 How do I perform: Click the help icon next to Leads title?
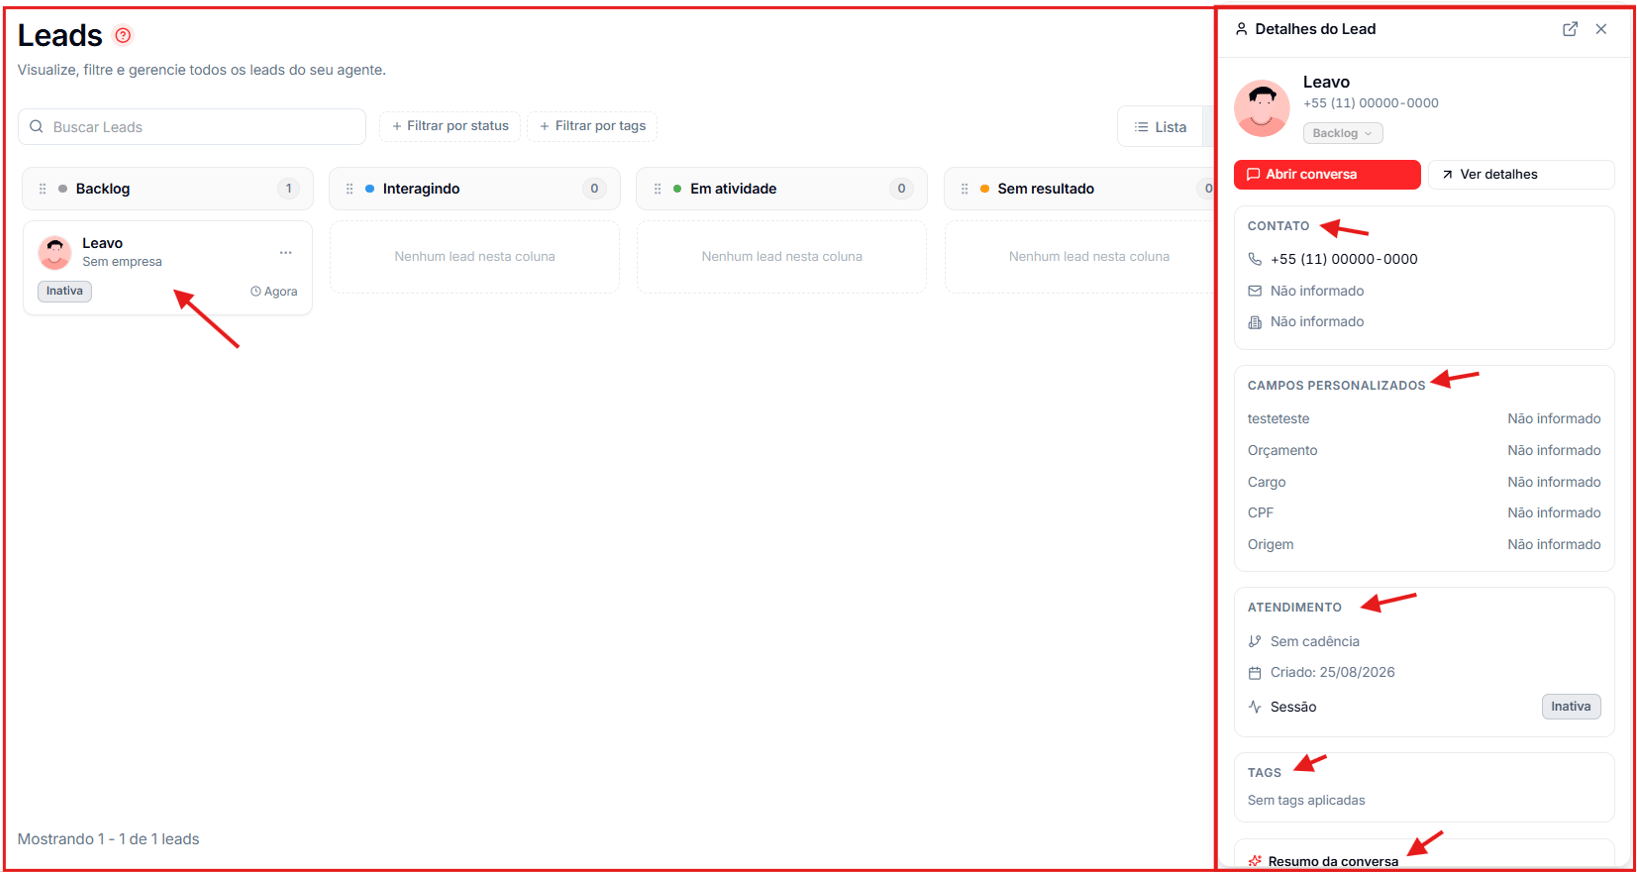pos(123,35)
